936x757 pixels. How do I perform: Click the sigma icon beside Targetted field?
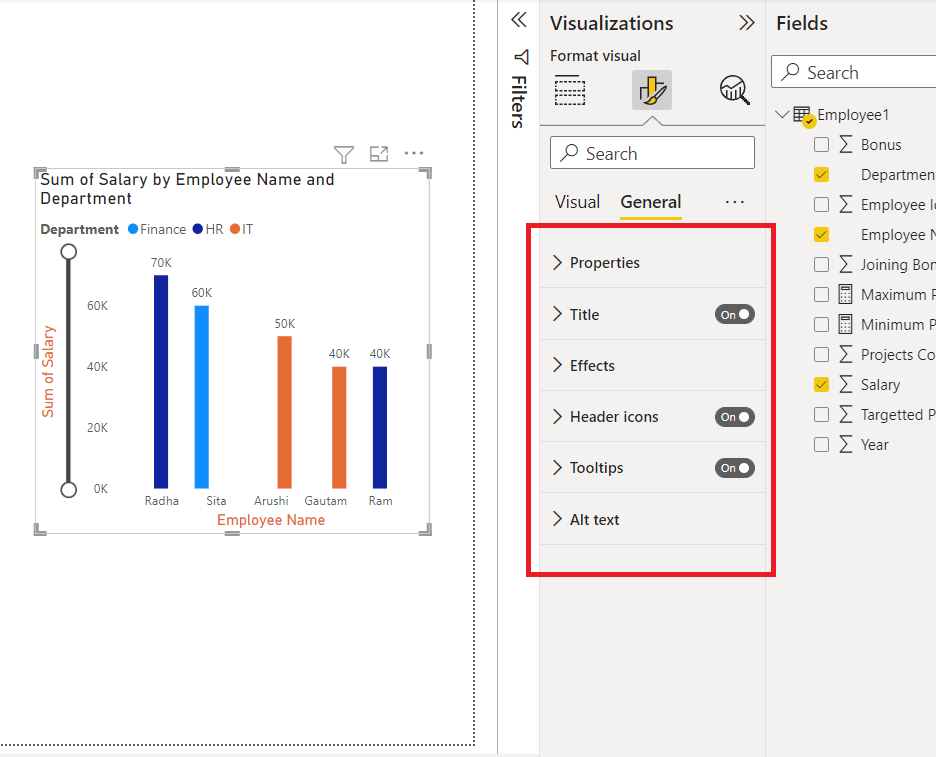pos(845,414)
